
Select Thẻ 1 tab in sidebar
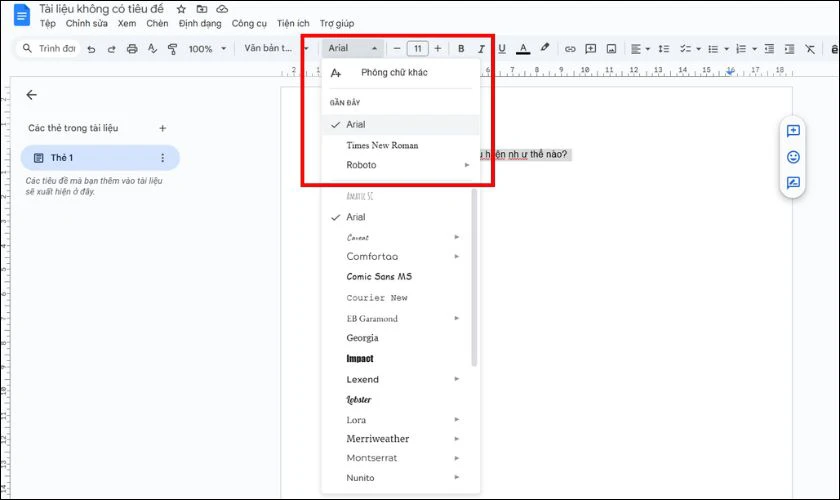click(100, 158)
